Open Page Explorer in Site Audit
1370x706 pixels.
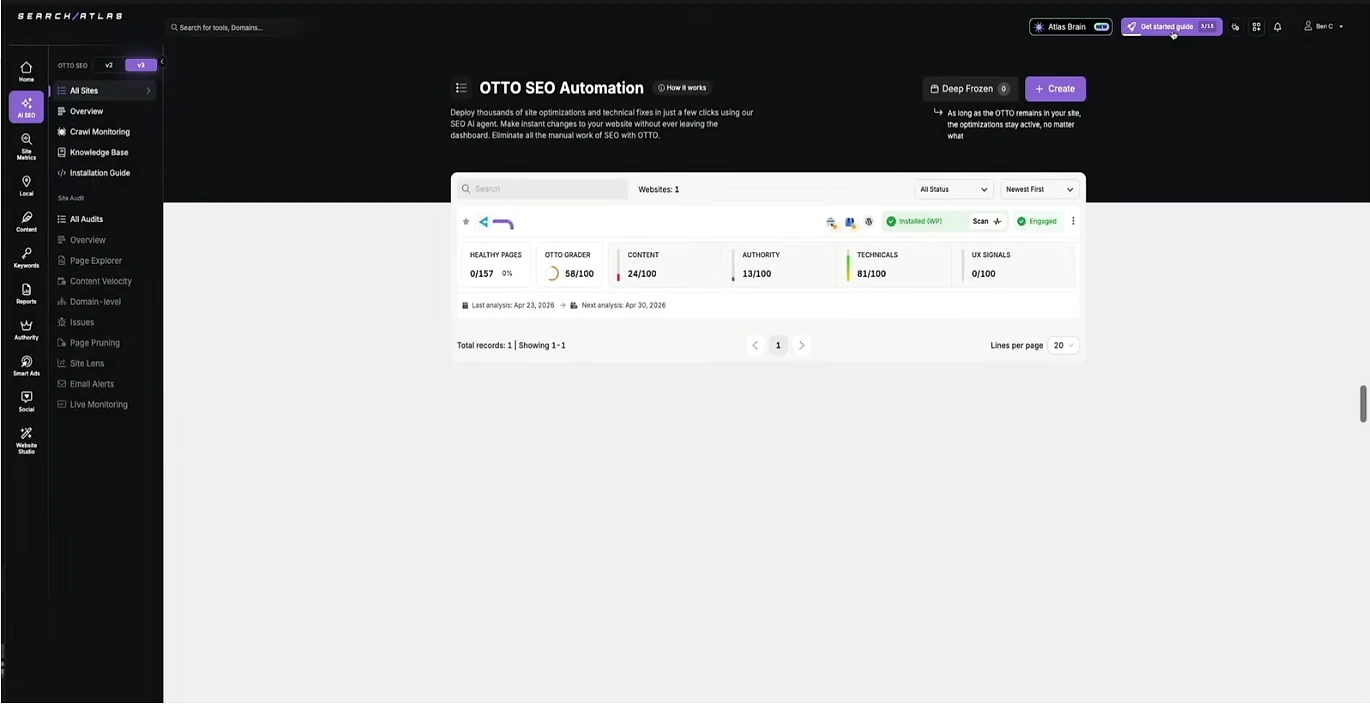(x=90, y=261)
